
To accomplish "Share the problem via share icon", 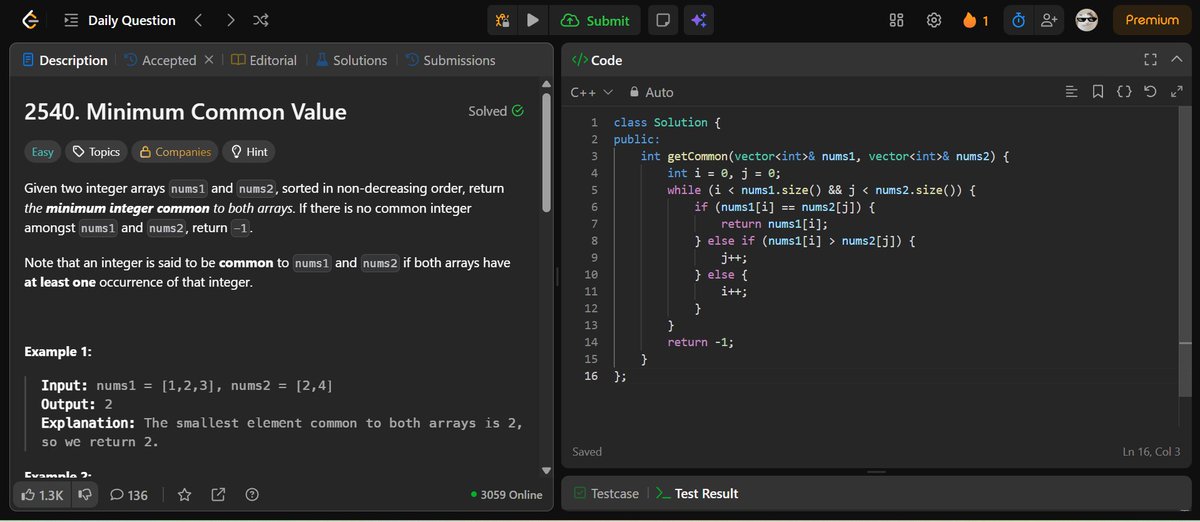I will click(x=218, y=494).
